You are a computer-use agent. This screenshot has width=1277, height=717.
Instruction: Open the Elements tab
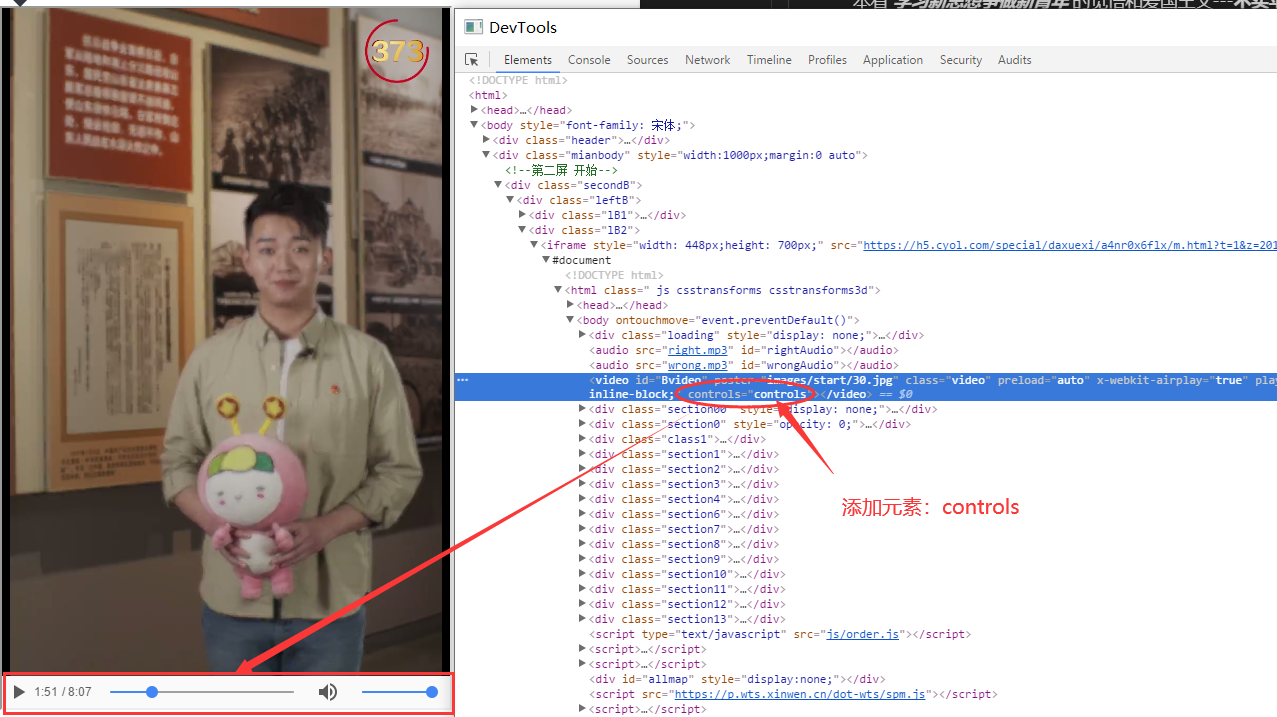point(528,60)
